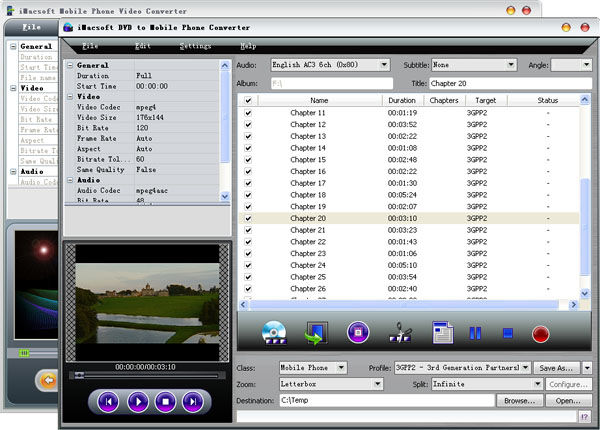Select the Chapter 23 row
600x430 pixels.
[409, 254]
